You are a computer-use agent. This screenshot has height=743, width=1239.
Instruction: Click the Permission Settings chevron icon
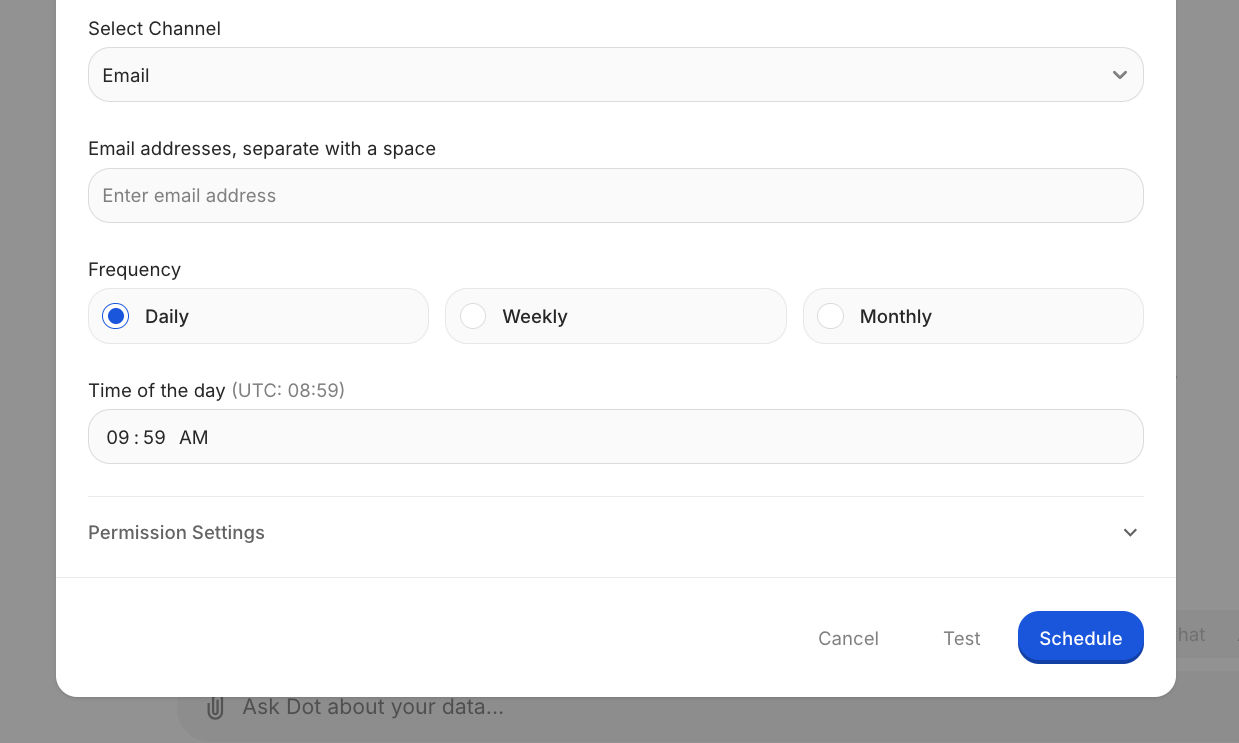1130,533
